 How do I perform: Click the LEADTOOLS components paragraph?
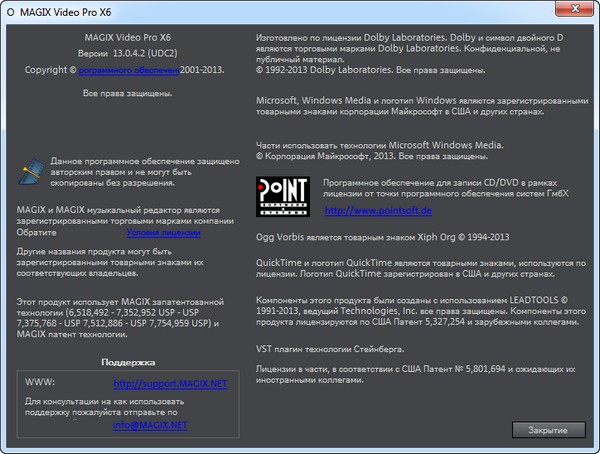pos(421,311)
